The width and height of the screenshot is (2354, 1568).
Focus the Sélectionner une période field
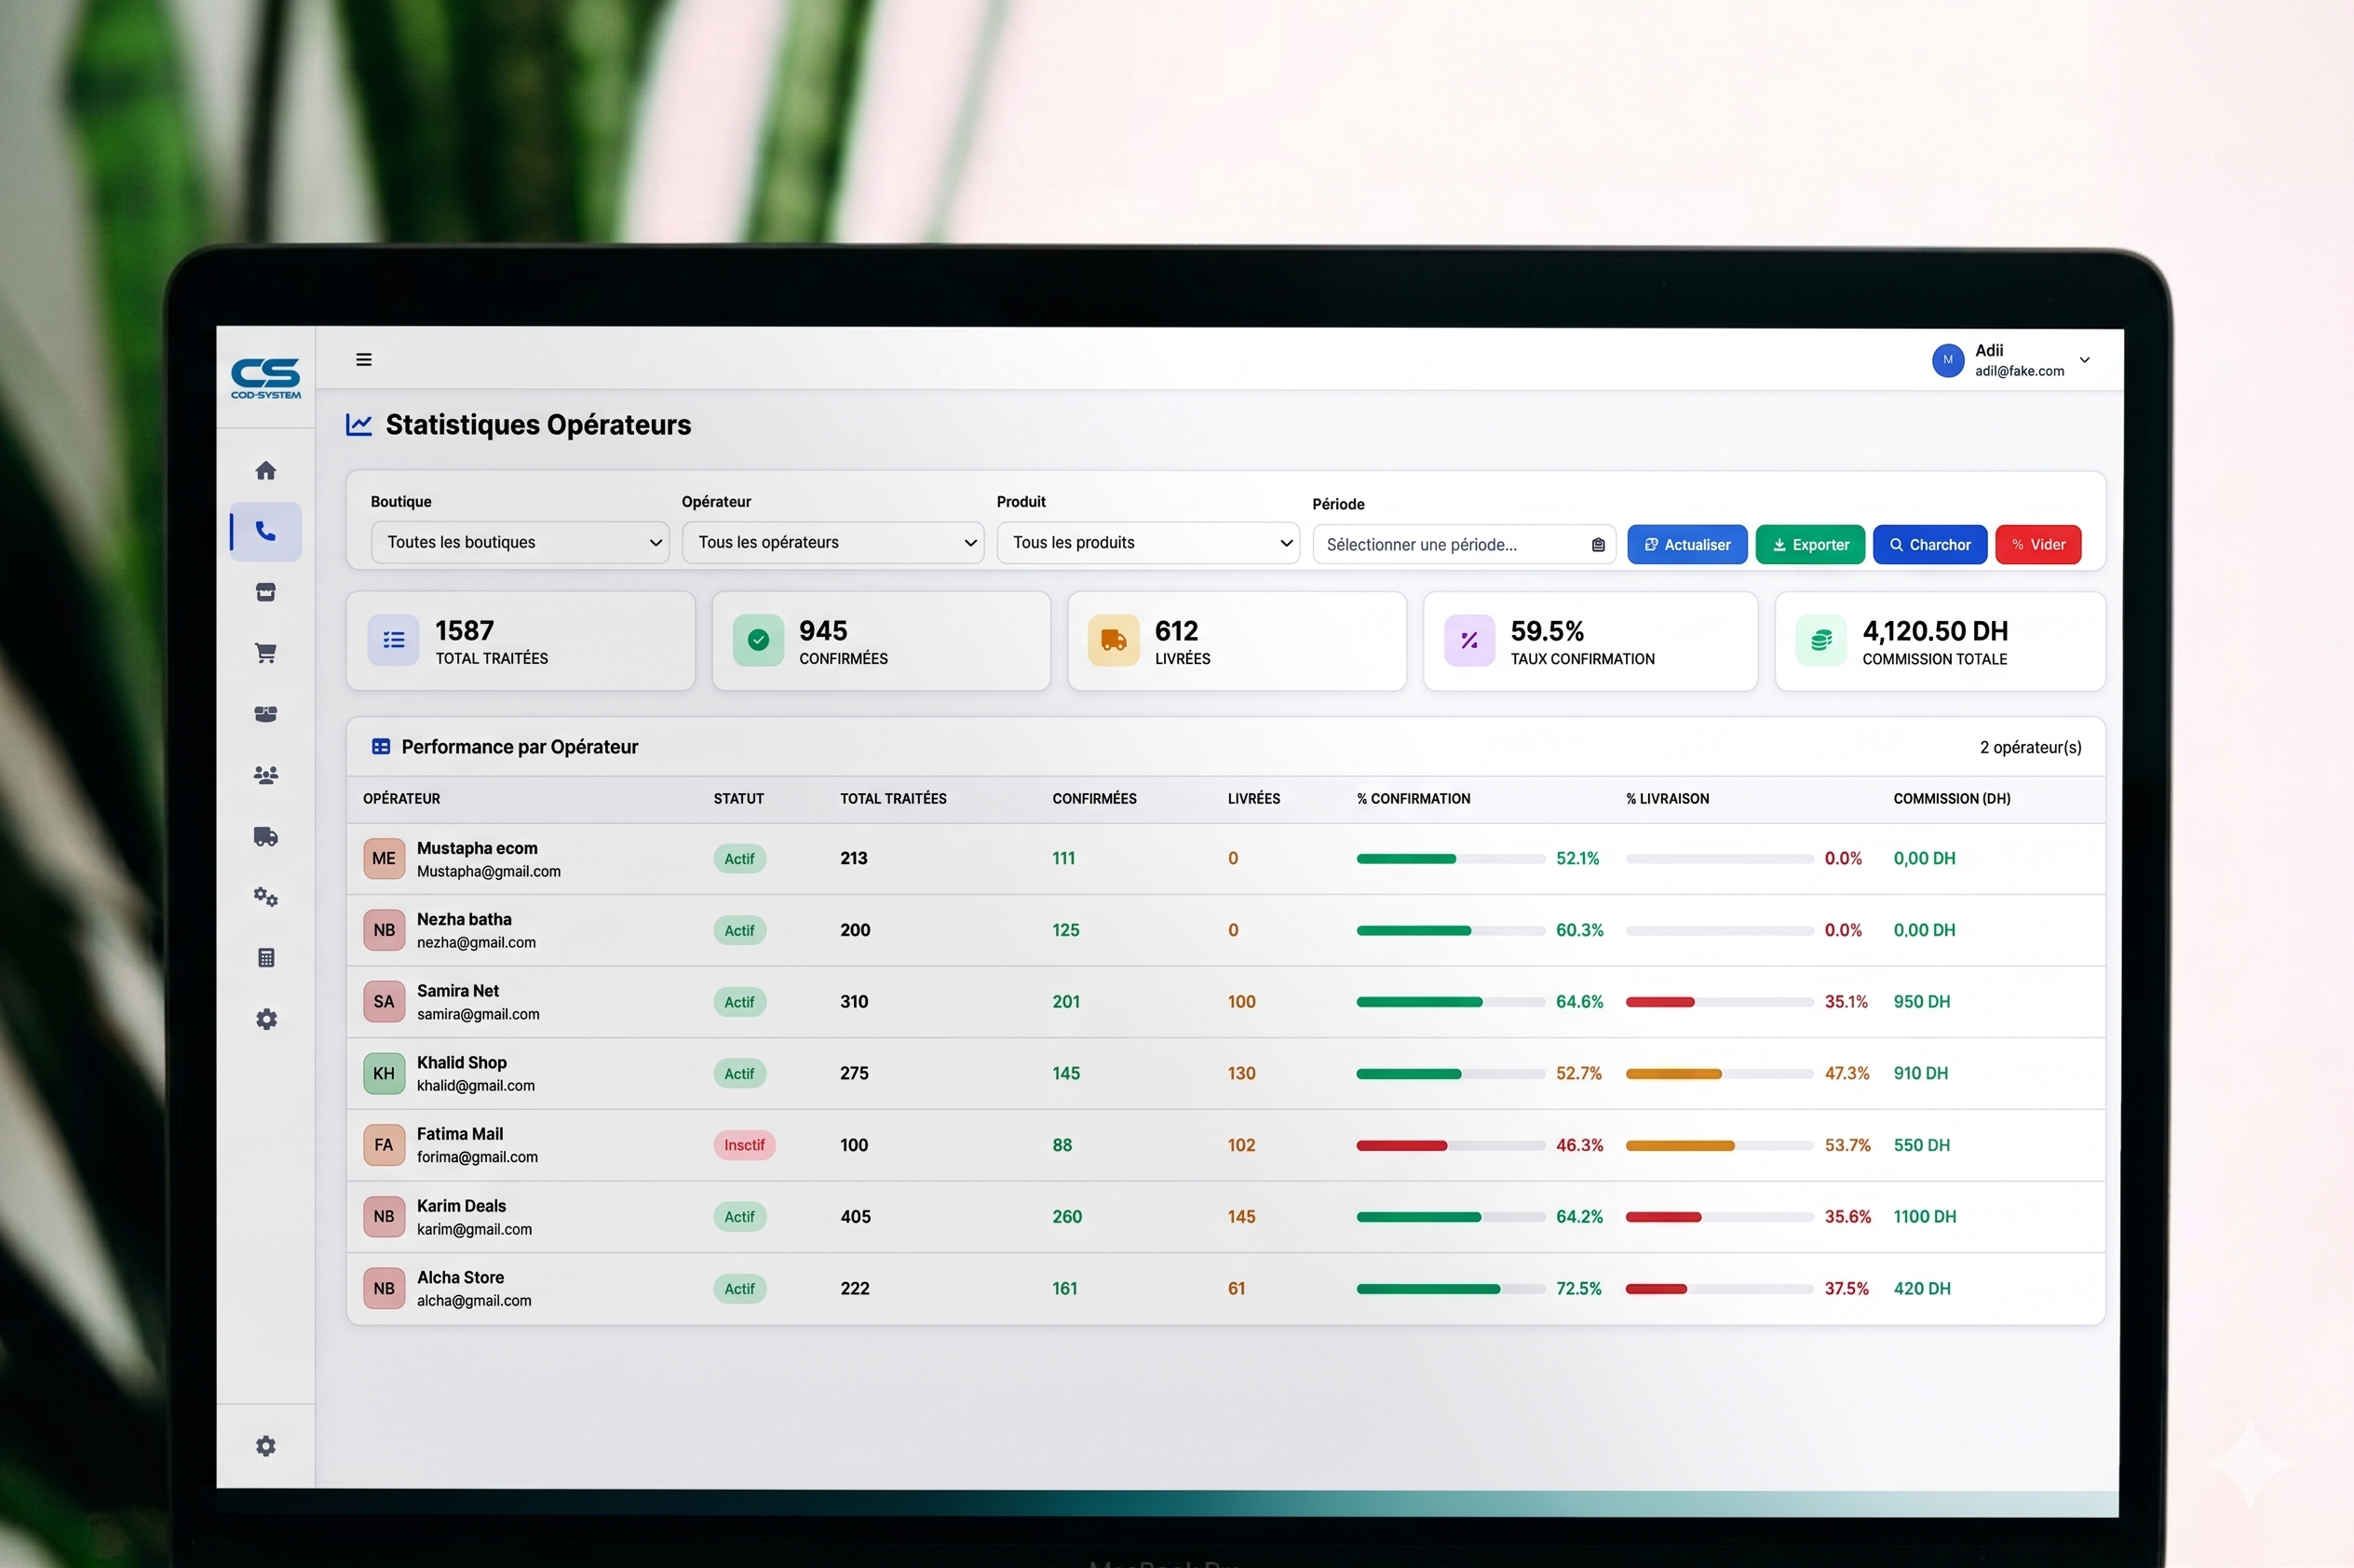click(1464, 545)
